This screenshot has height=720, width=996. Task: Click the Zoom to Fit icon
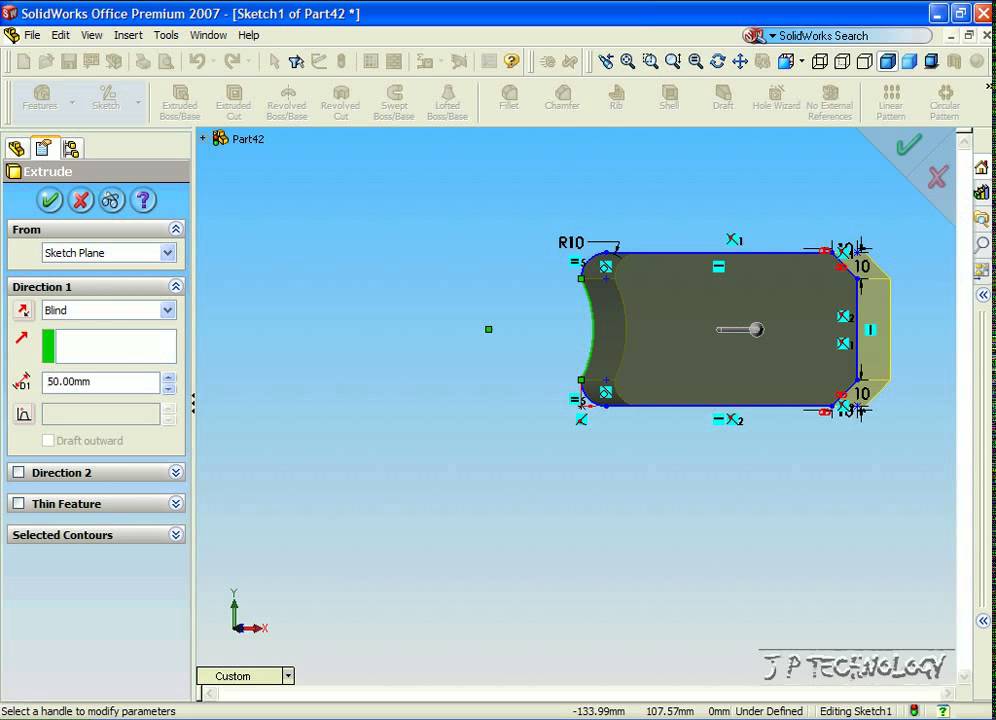628,61
